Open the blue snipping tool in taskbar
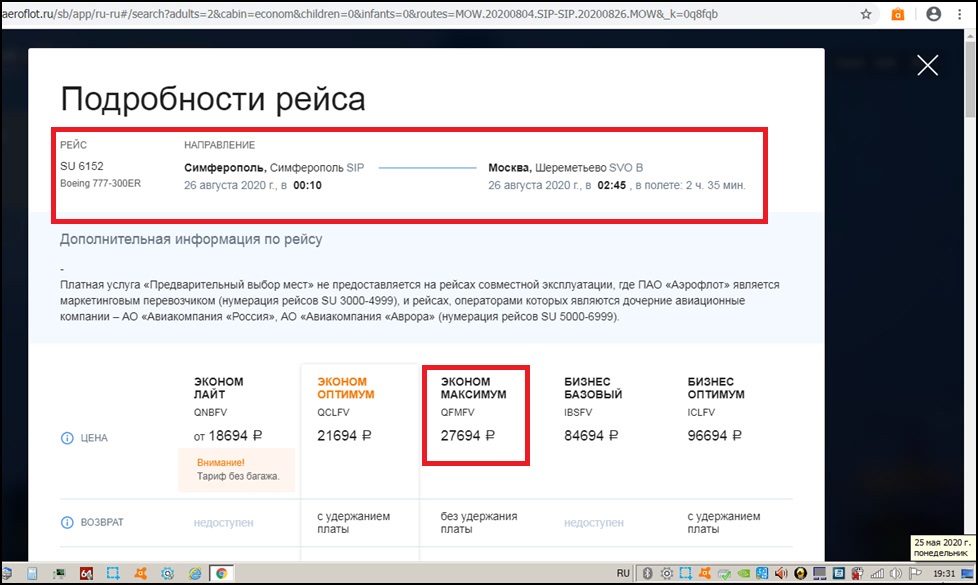The height and width of the screenshot is (585, 978). click(113, 573)
